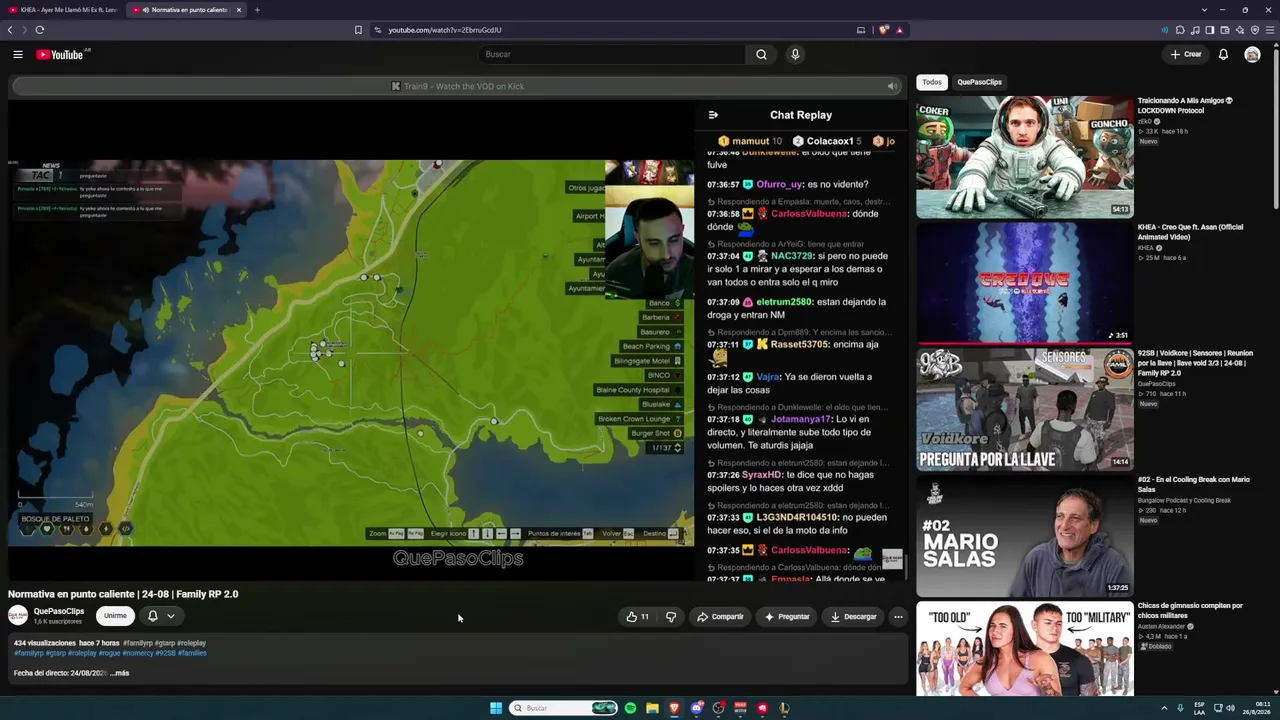The image size is (1280, 720).
Task: Click the Preguntar button
Action: click(x=787, y=617)
